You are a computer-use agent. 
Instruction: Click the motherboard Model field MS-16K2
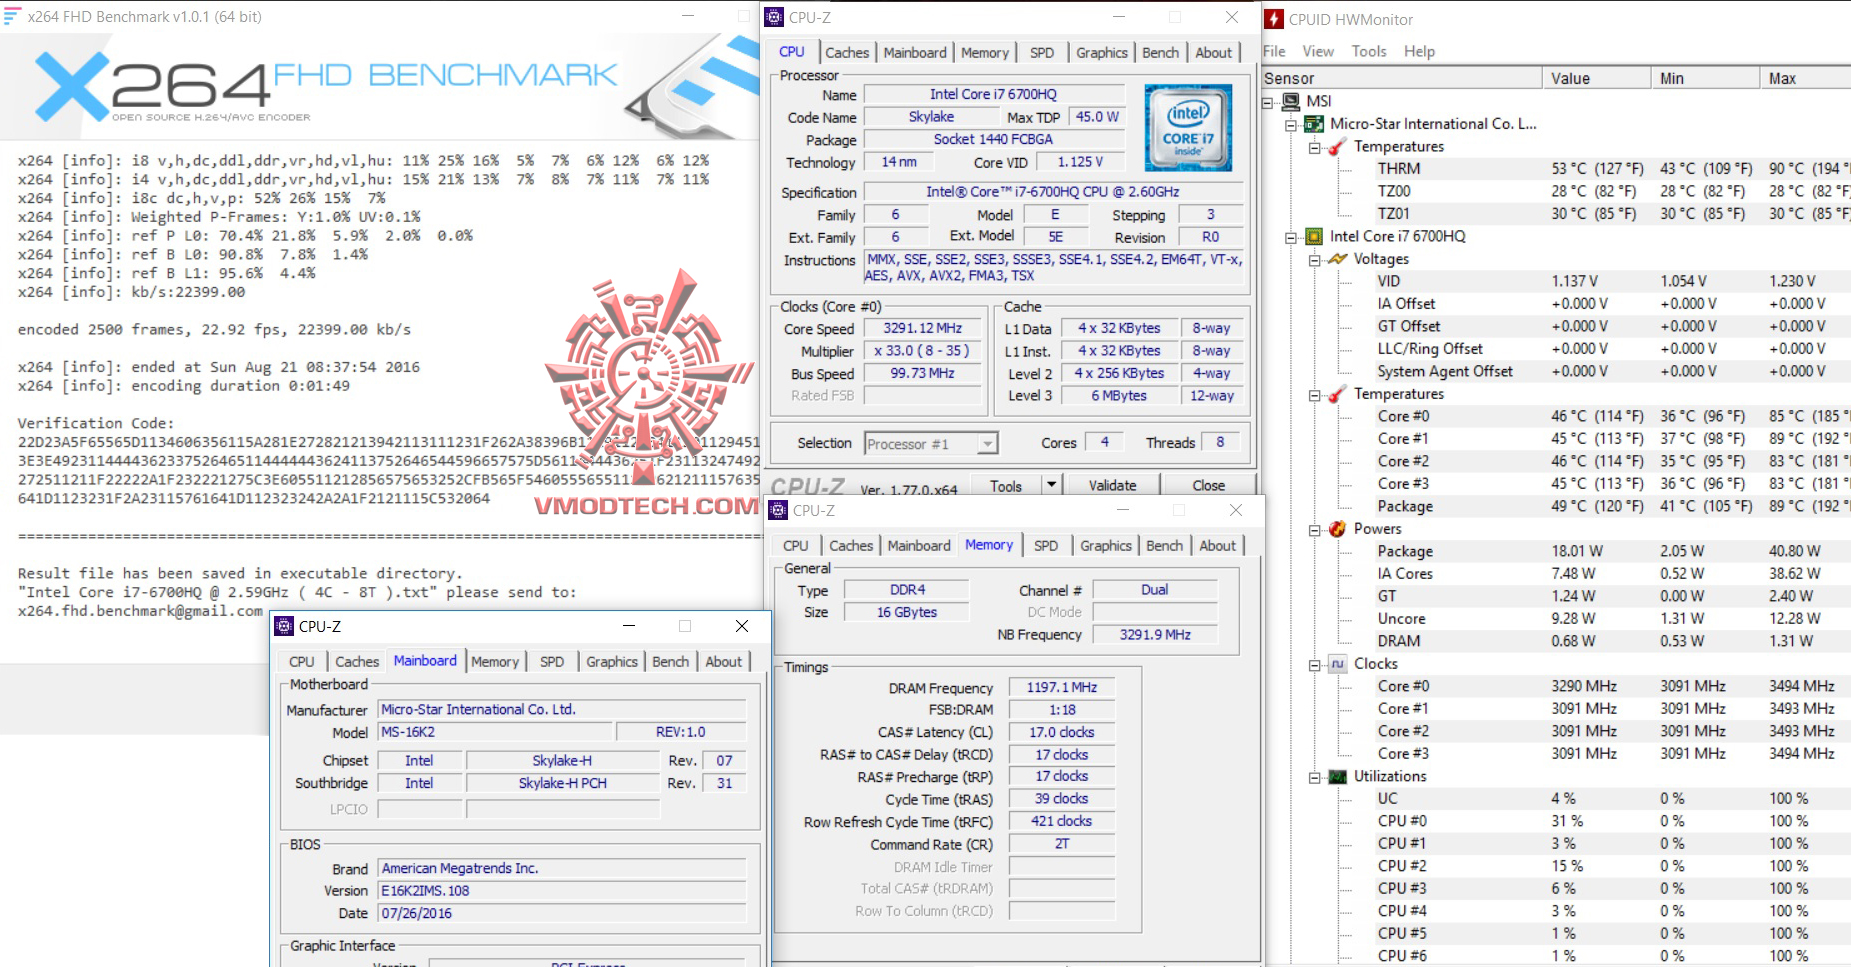click(495, 732)
